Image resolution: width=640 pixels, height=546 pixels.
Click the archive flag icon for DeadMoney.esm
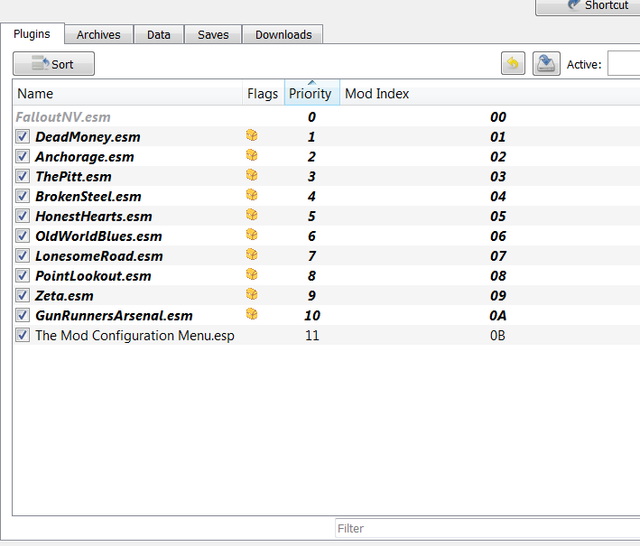point(252,135)
